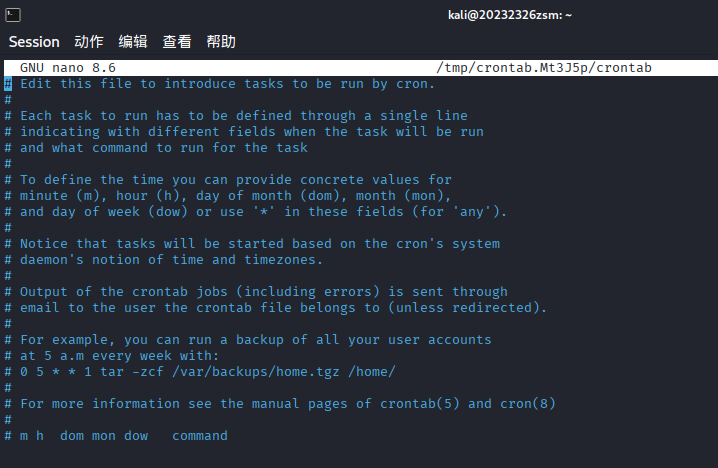Click the word 'command' in the header row
Viewport: 718px width, 468px height.
click(199, 436)
